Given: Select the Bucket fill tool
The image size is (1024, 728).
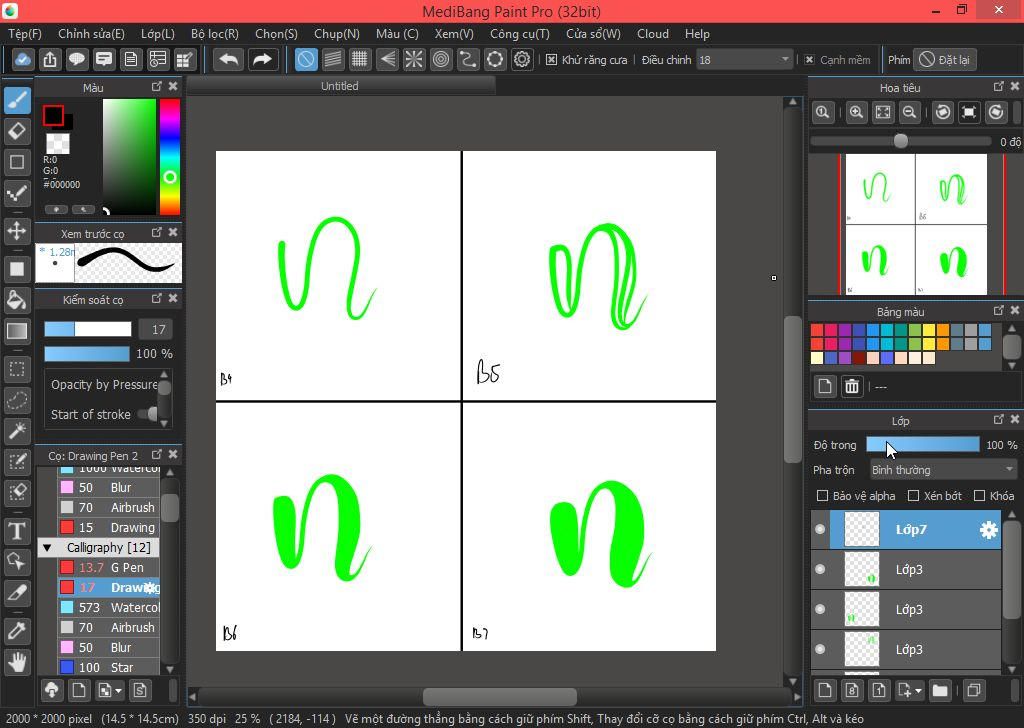Looking at the screenshot, I should [17, 300].
